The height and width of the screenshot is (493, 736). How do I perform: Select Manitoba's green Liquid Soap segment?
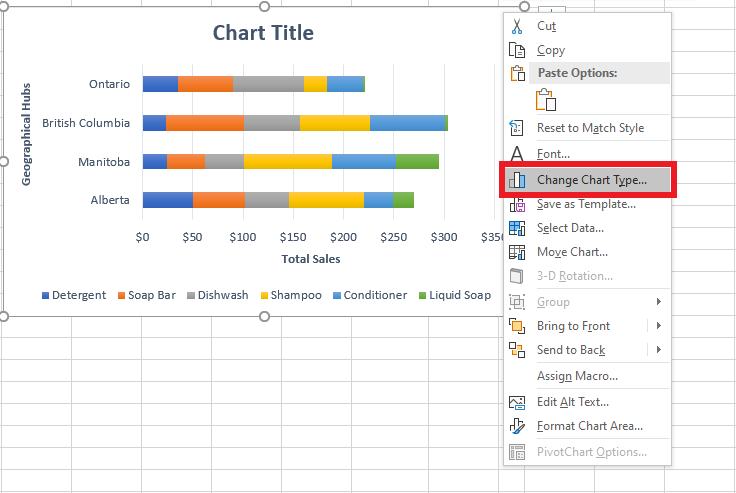(x=417, y=162)
